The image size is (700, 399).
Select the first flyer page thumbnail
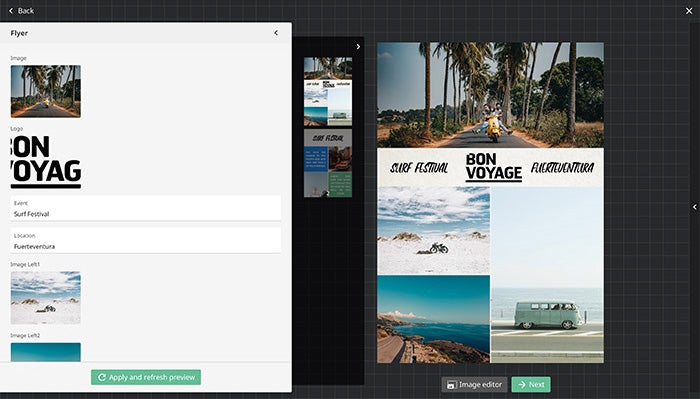click(x=328, y=91)
